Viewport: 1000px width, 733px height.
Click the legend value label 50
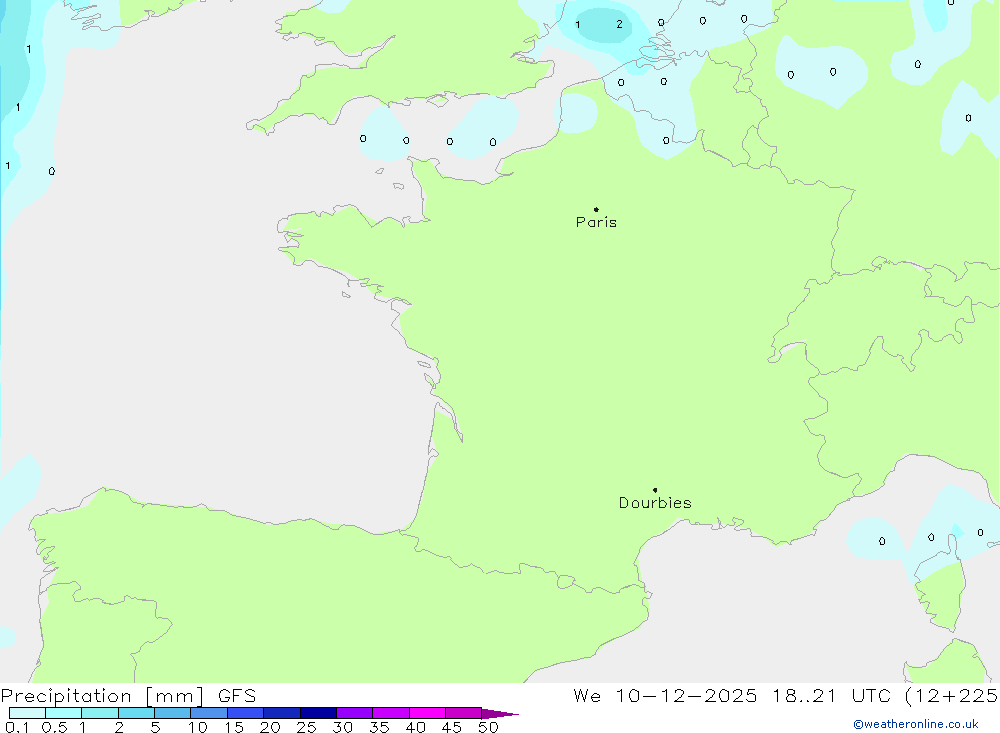[x=487, y=727]
